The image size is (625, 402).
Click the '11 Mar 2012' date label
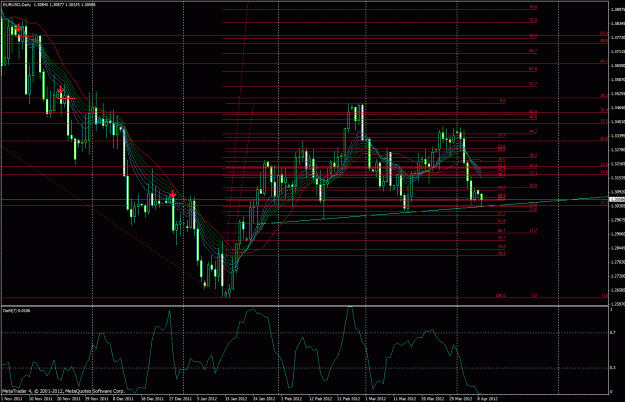point(404,398)
